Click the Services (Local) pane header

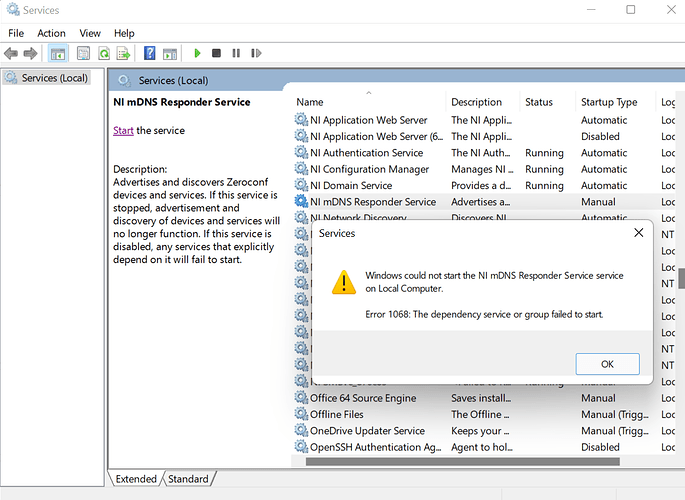coord(173,80)
